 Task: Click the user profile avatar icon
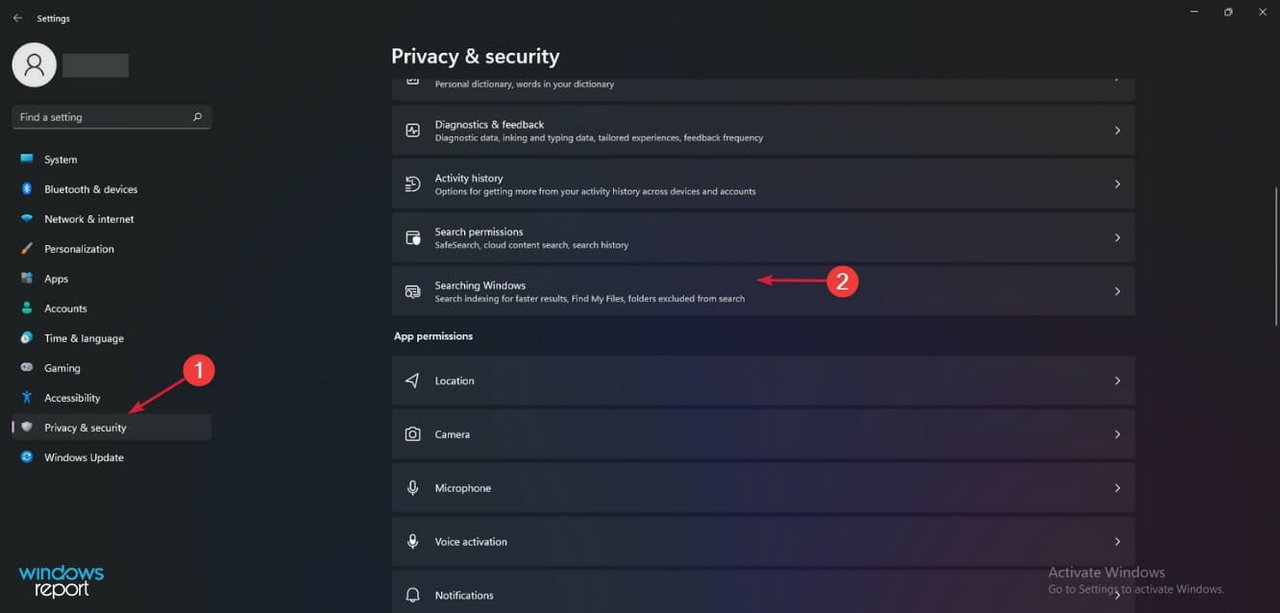pos(34,65)
